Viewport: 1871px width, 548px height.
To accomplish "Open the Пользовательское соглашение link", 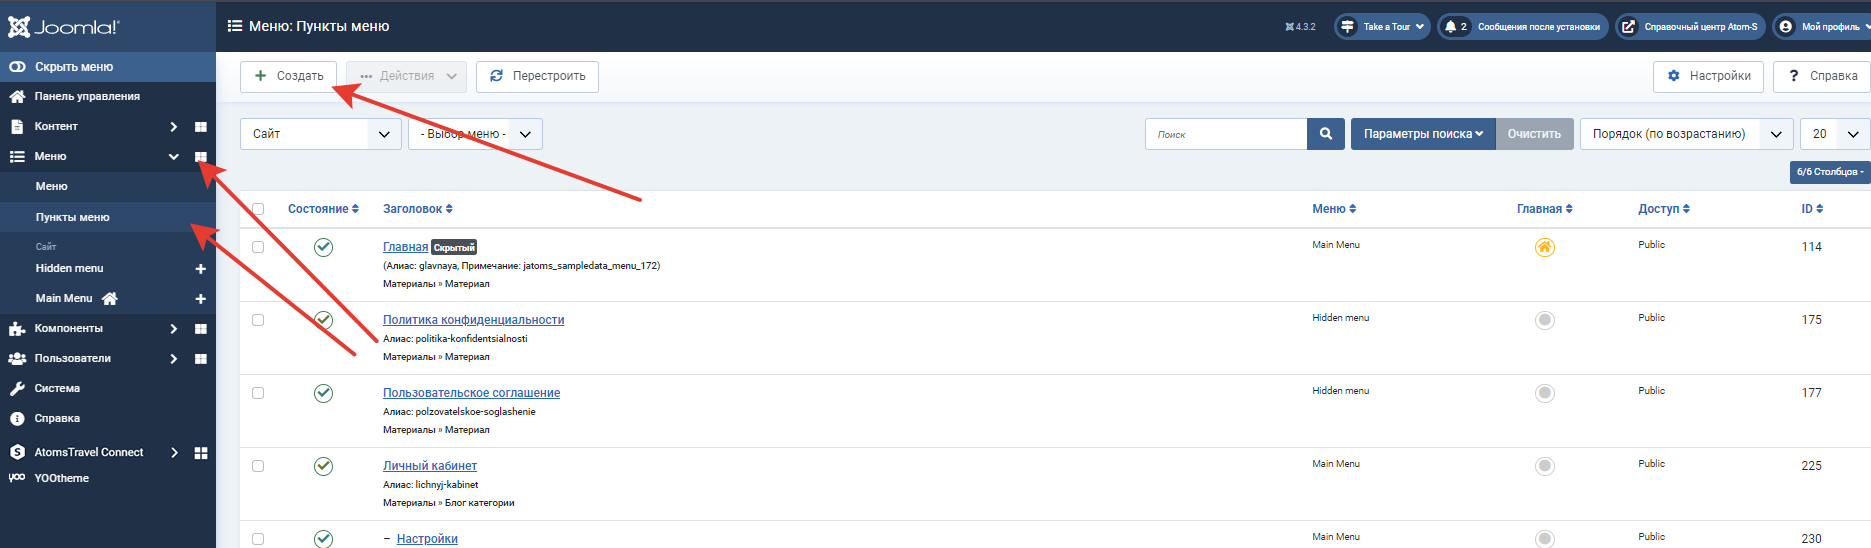I will pos(471,393).
